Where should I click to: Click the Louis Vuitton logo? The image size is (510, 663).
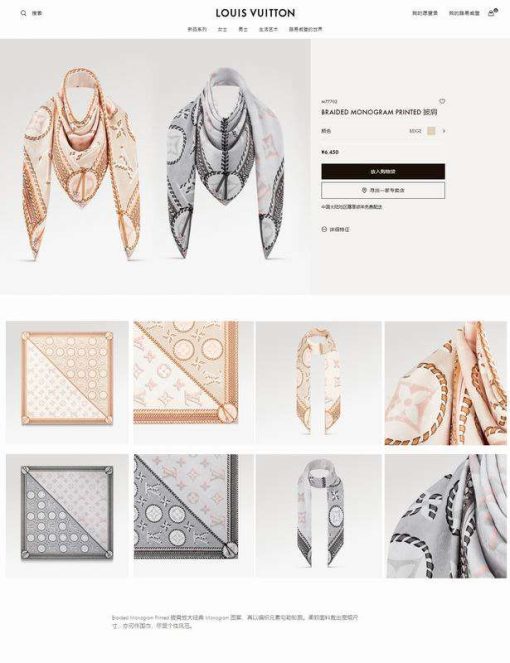tap(255, 13)
